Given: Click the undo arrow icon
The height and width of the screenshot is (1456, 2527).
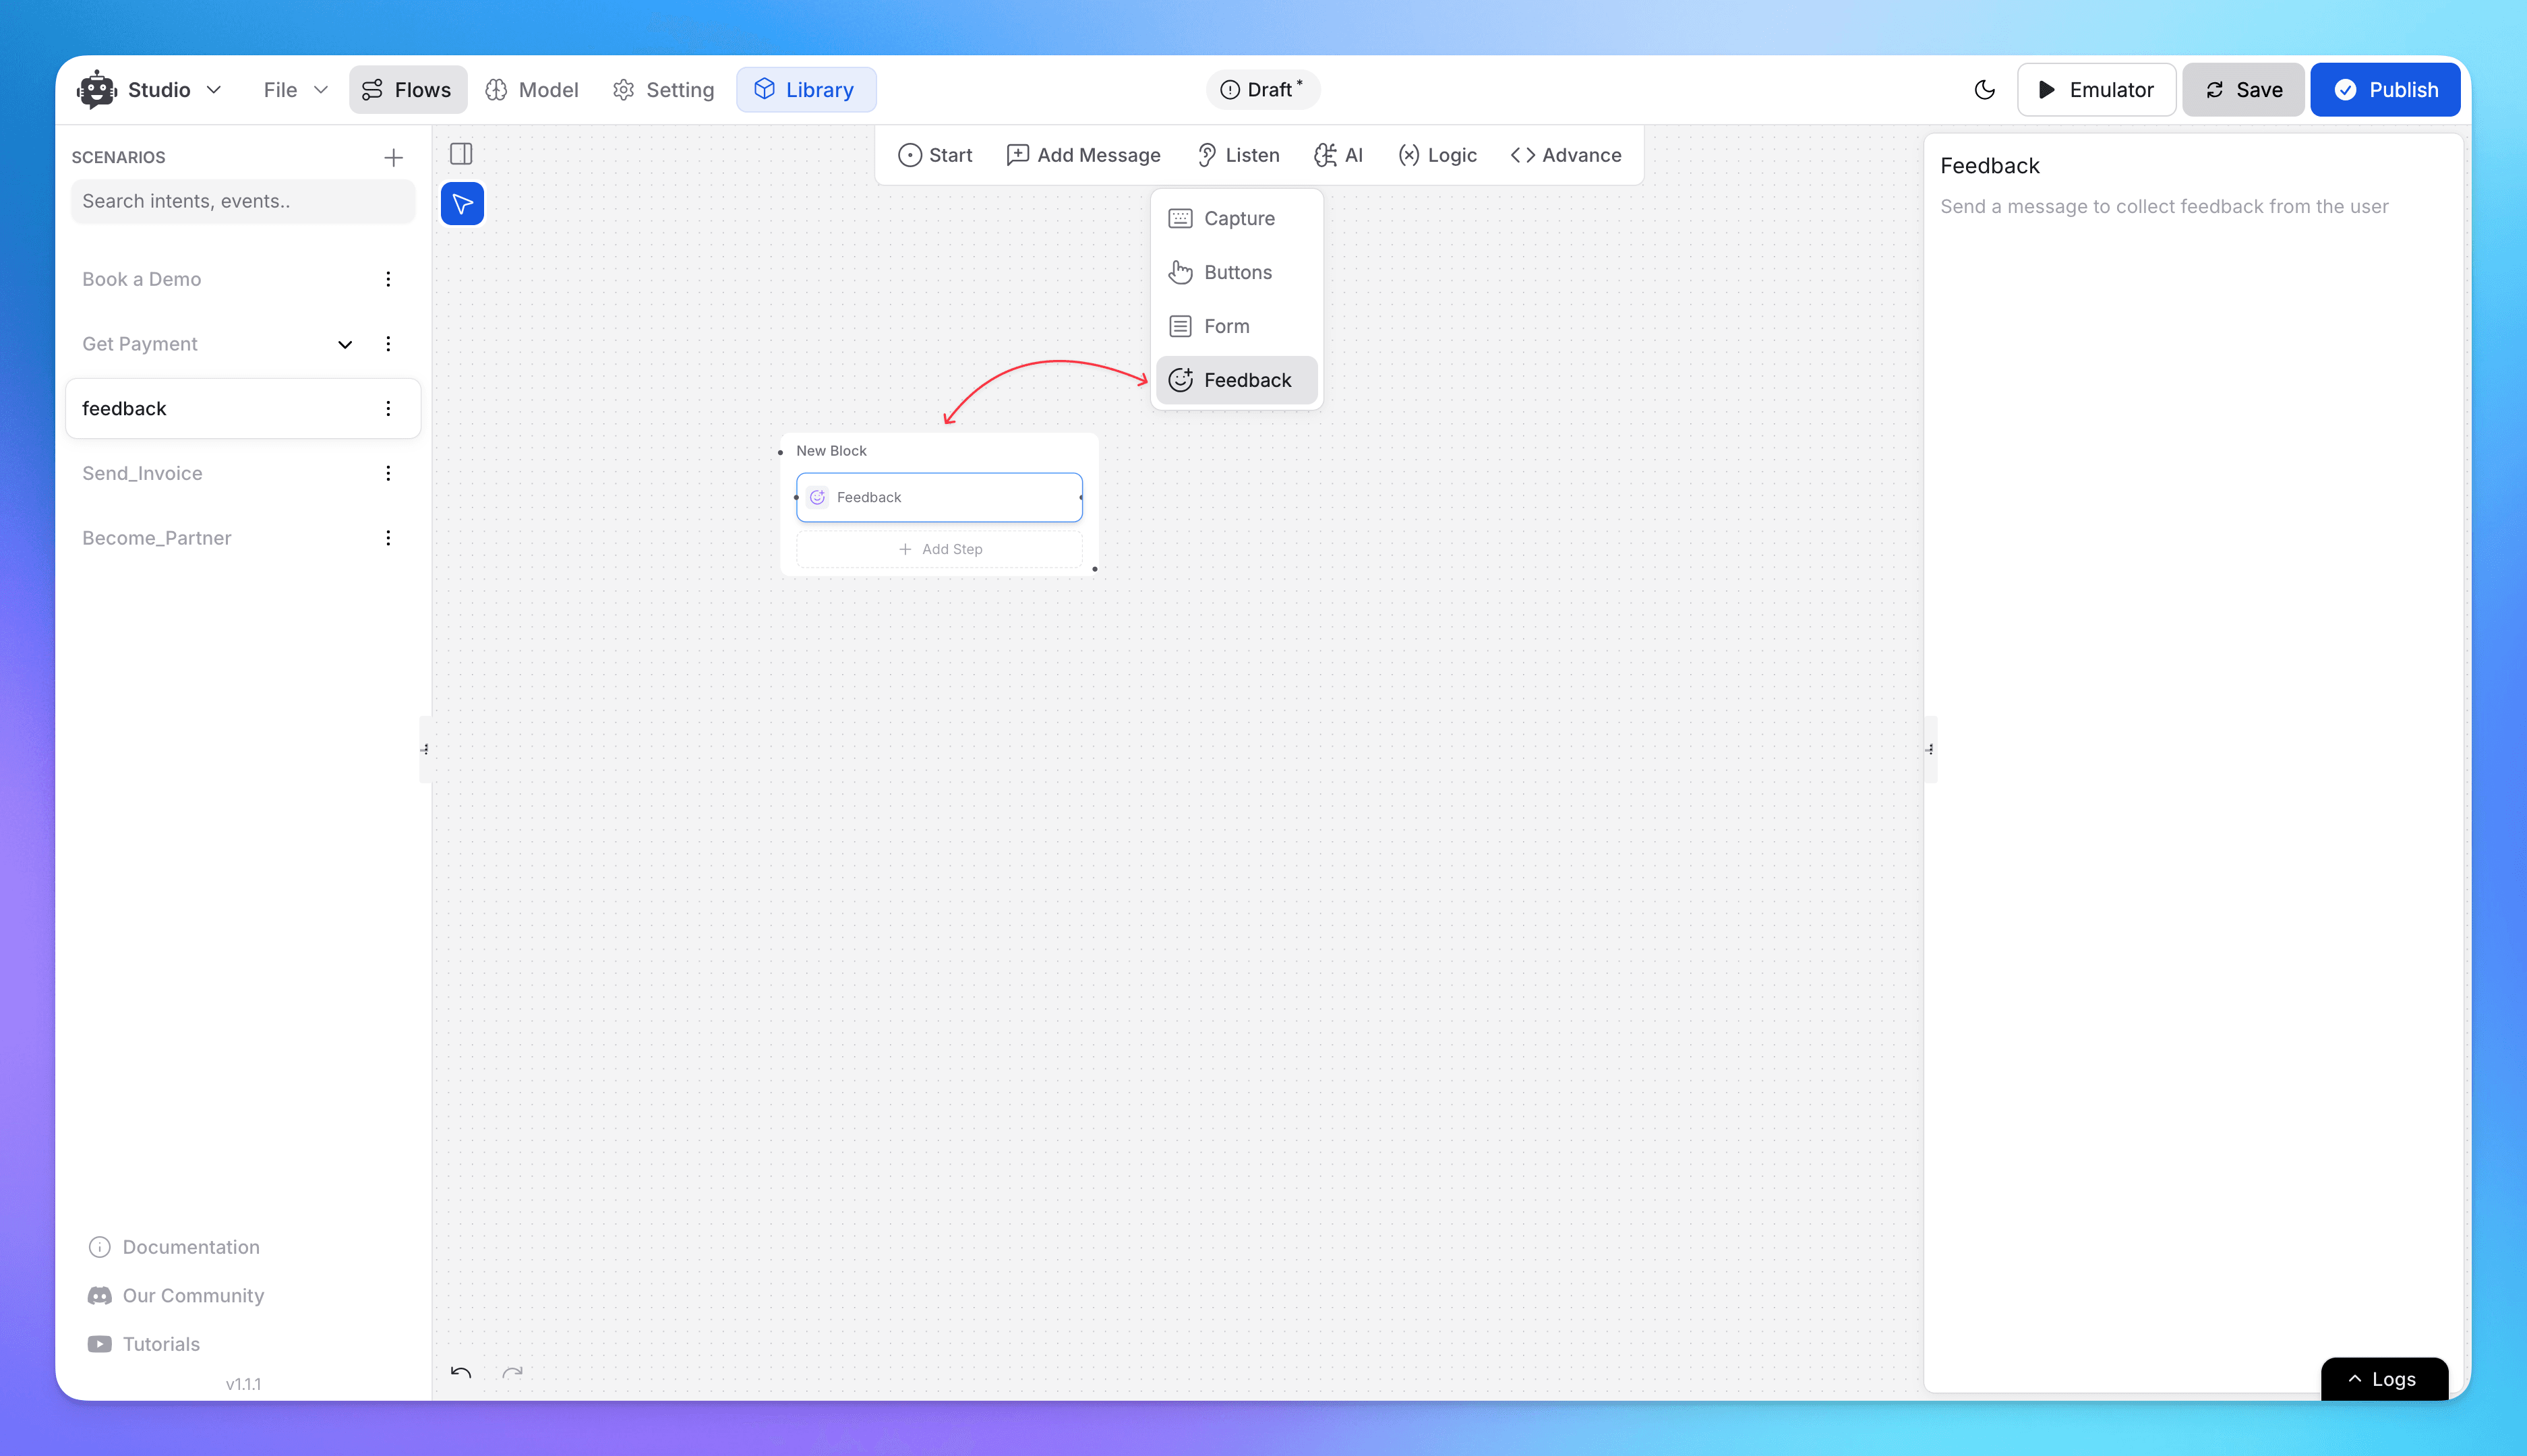Looking at the screenshot, I should pyautogui.click(x=460, y=1372).
